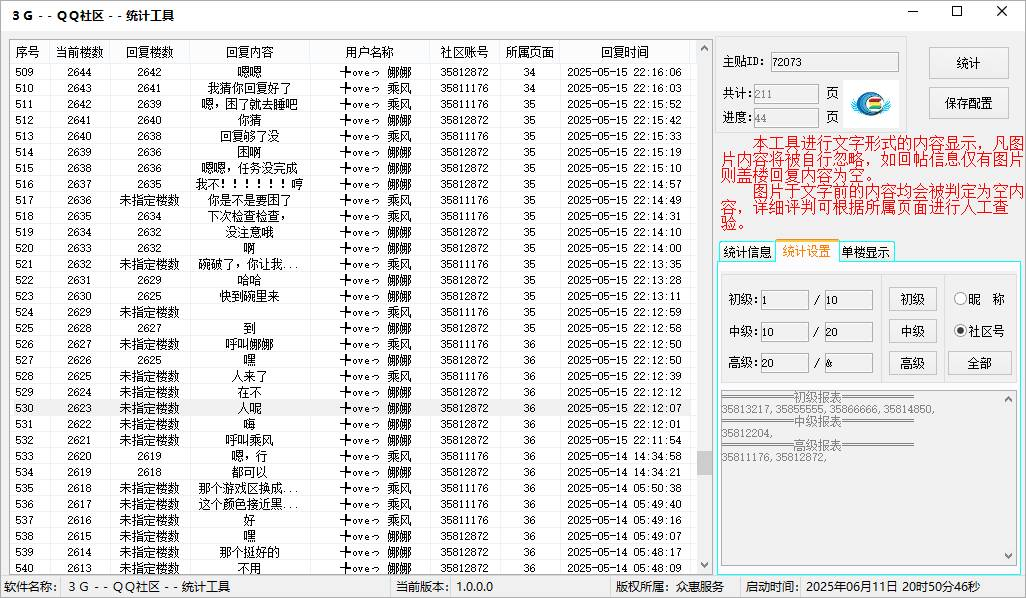Select highlighted row 530 人呢

349,408
